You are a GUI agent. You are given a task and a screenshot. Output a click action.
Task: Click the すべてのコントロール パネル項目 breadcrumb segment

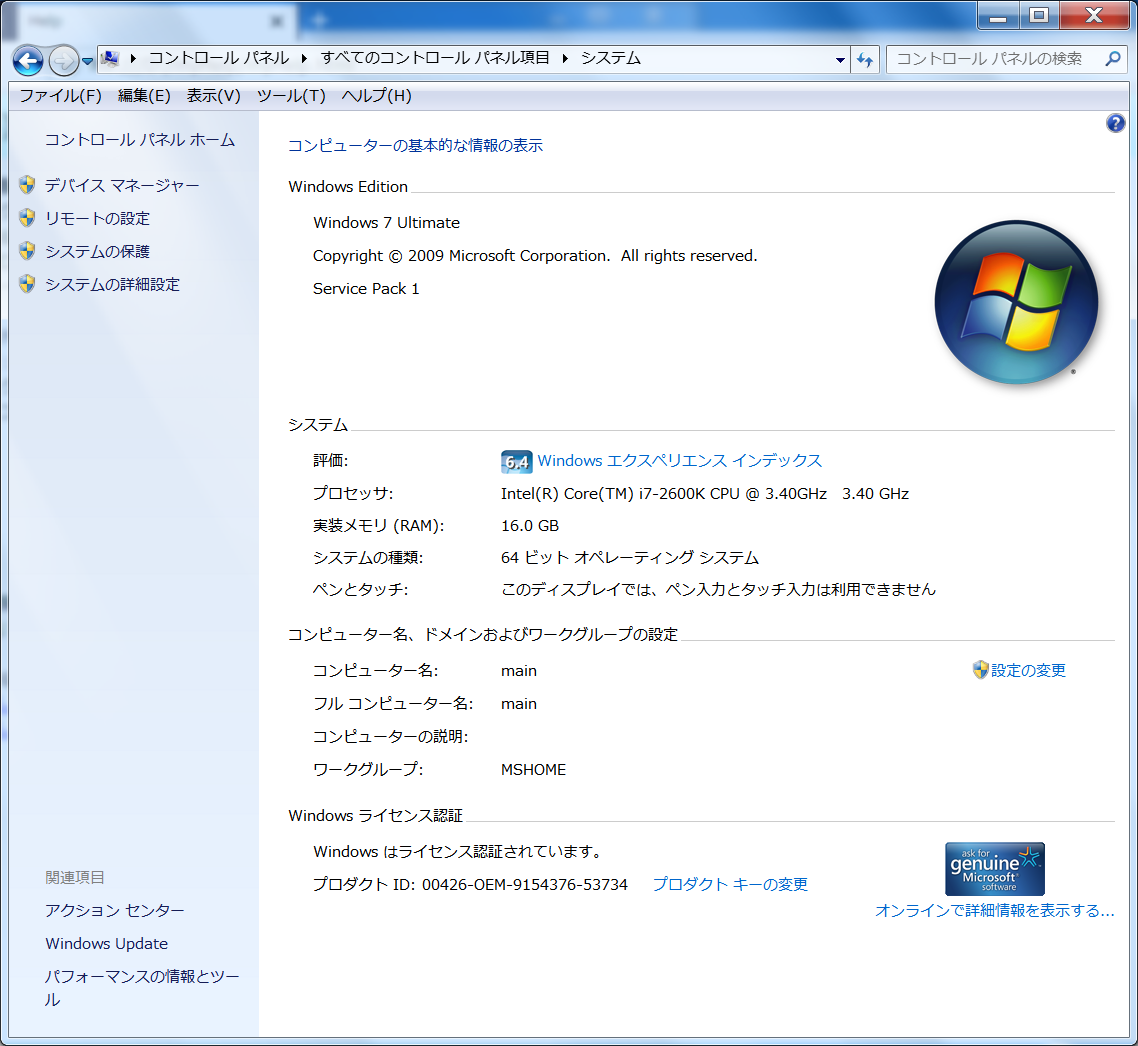pyautogui.click(x=435, y=58)
